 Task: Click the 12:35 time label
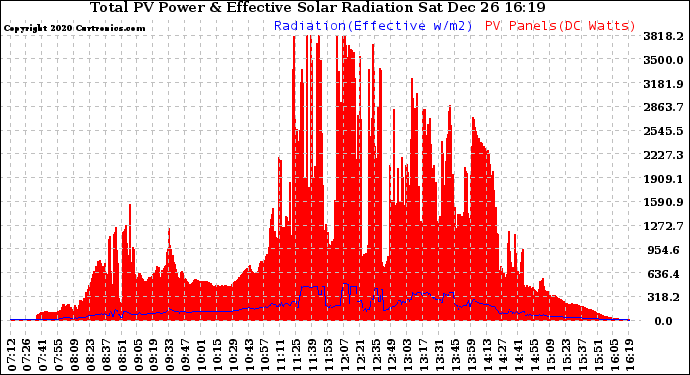pos(375,355)
